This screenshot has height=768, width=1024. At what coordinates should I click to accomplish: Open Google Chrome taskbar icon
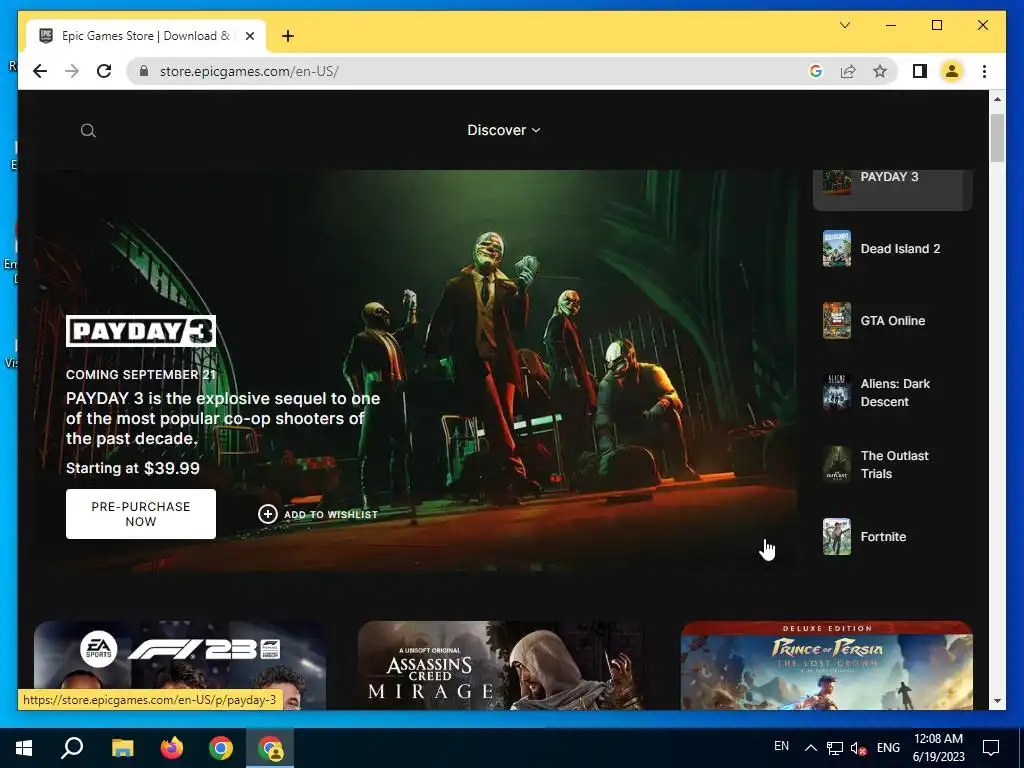pyautogui.click(x=221, y=748)
